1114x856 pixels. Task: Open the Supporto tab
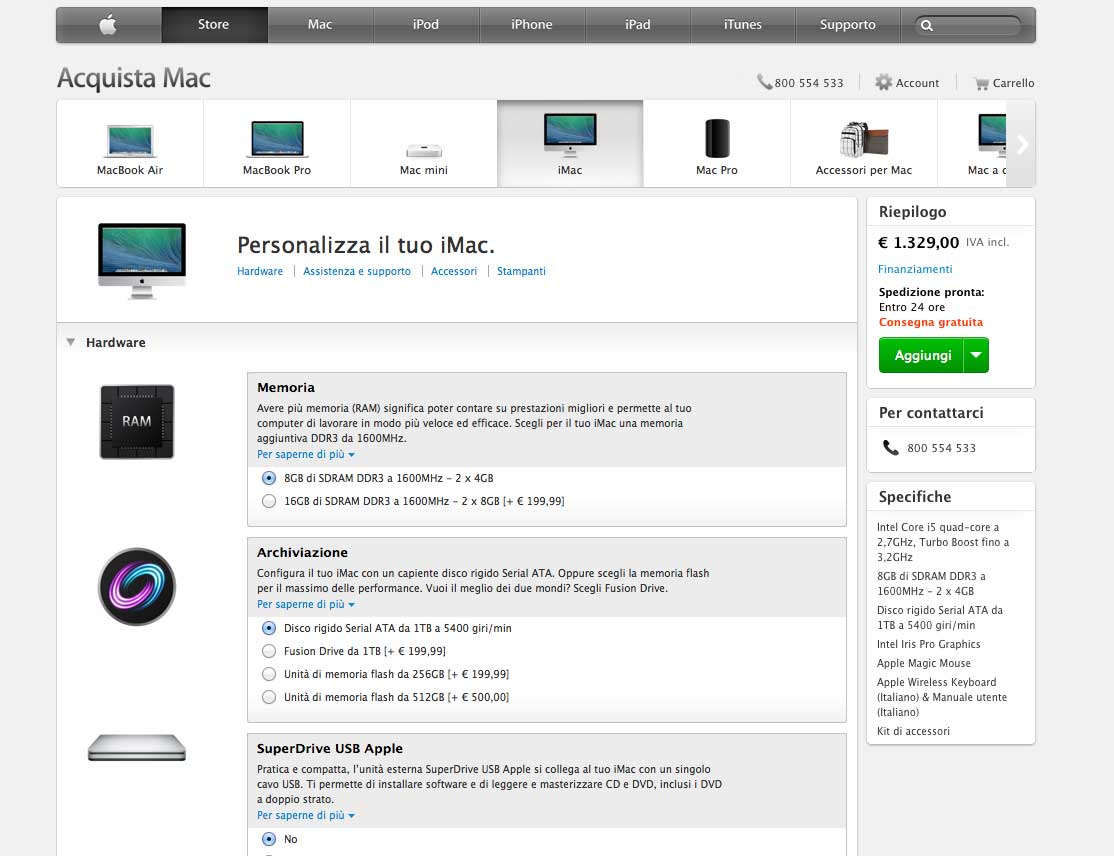(848, 25)
